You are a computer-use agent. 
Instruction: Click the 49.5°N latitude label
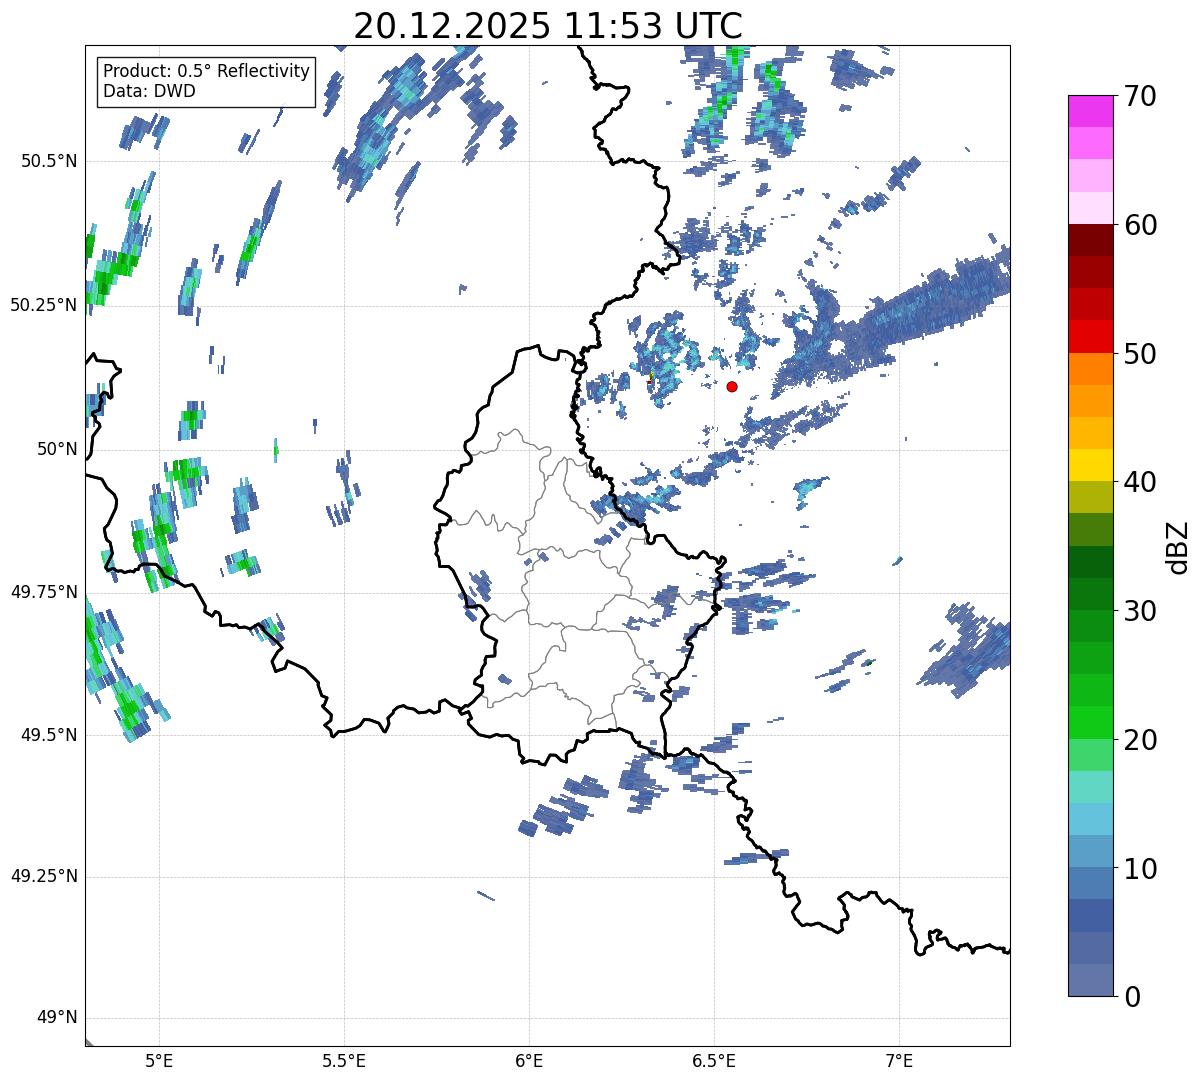click(50, 735)
